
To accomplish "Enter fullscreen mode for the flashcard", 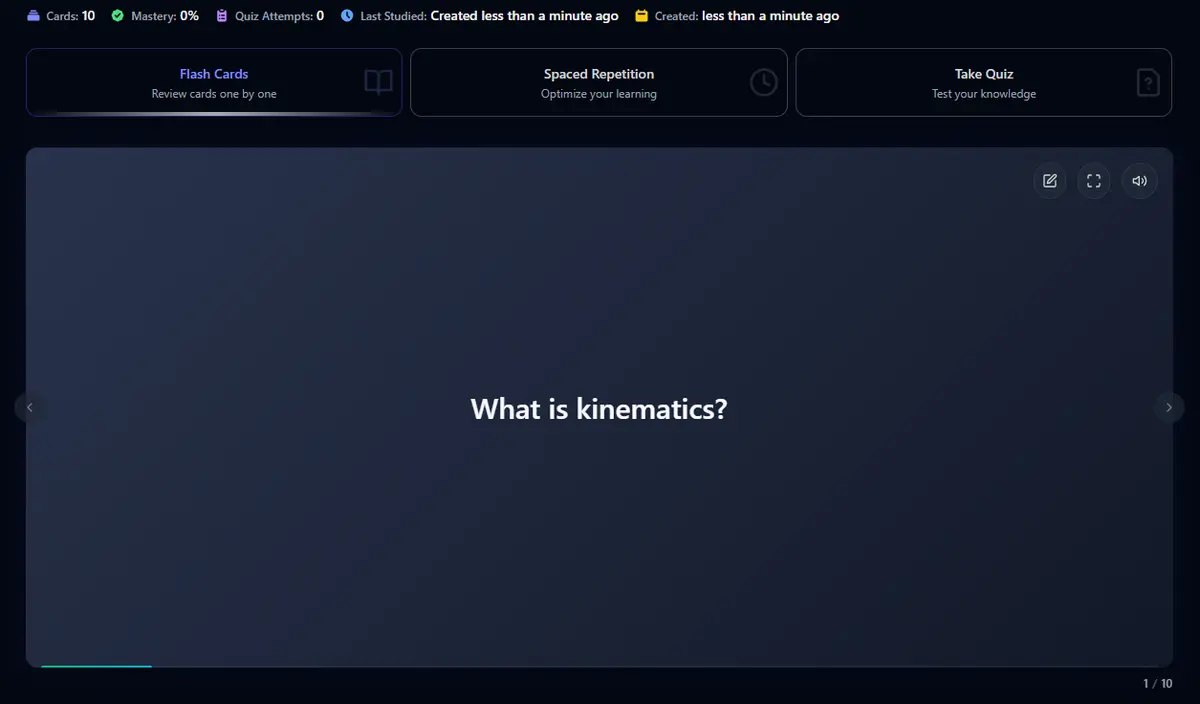I will 1093,181.
